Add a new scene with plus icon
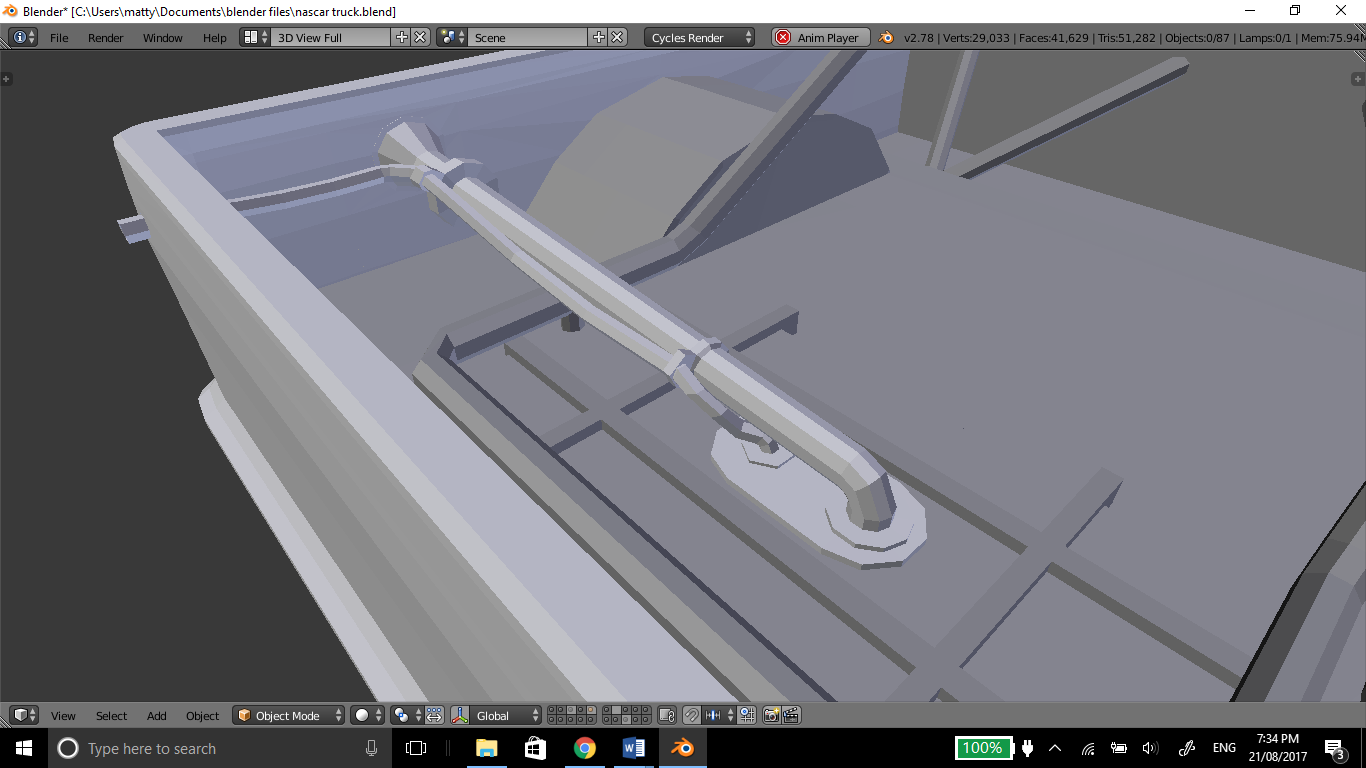Viewport: 1366px width, 768px height. coord(599,37)
